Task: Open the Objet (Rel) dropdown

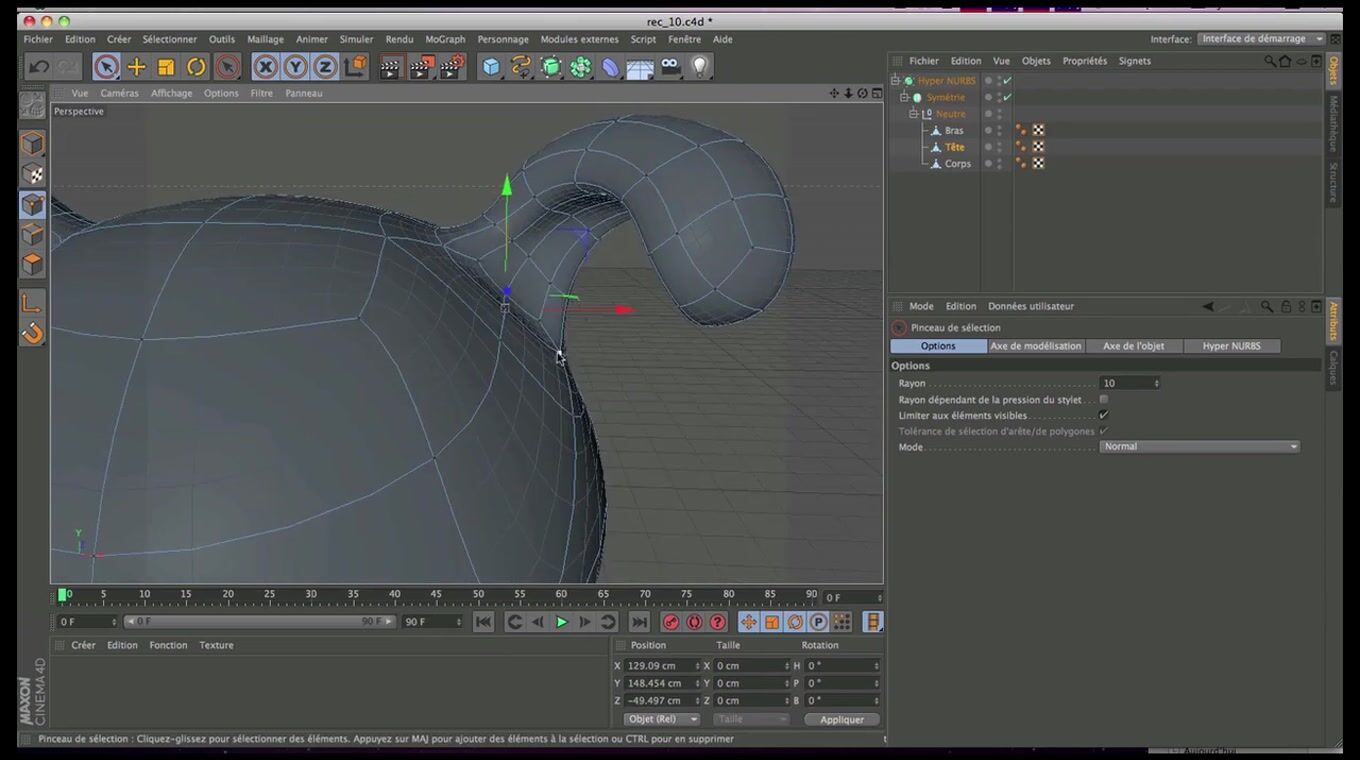Action: click(x=661, y=719)
